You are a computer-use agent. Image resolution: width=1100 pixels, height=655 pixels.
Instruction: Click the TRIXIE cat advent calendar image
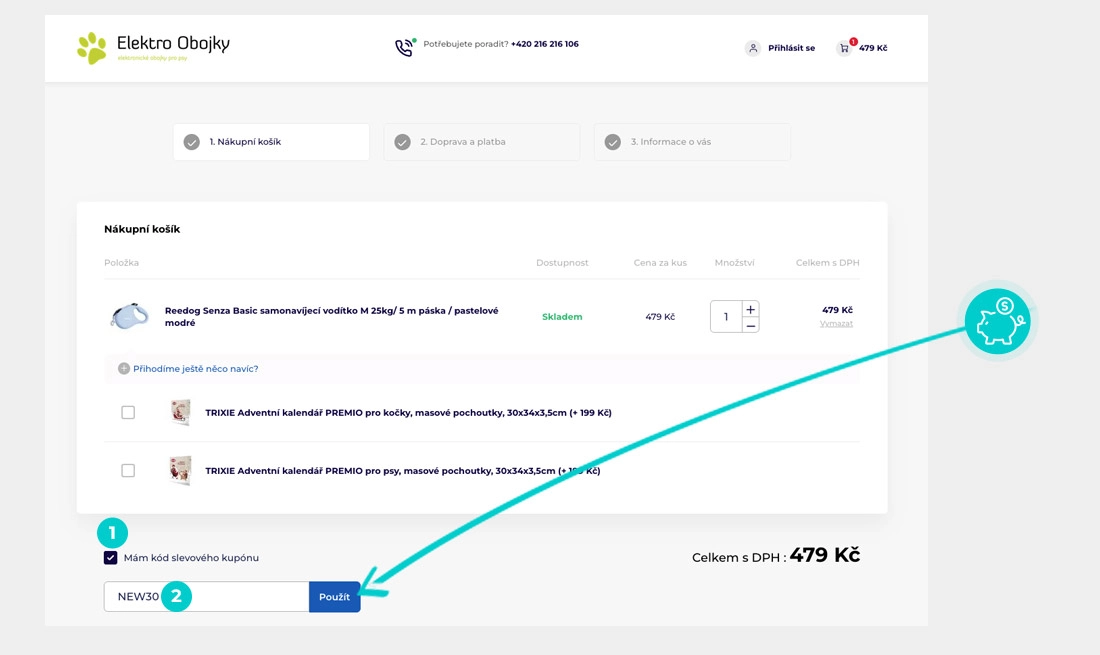click(x=180, y=413)
